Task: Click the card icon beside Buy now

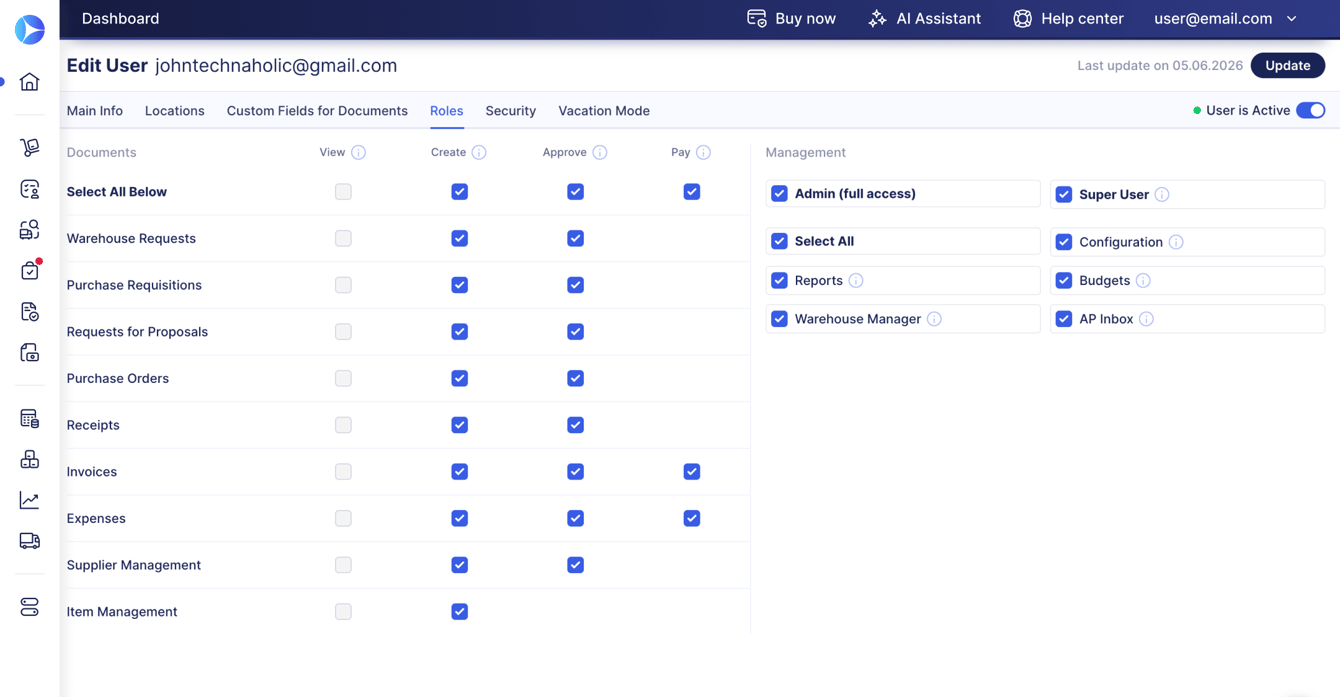Action: (757, 18)
